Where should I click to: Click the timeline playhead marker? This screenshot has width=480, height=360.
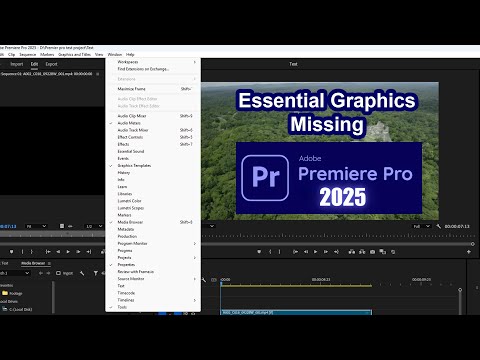(x=221, y=284)
